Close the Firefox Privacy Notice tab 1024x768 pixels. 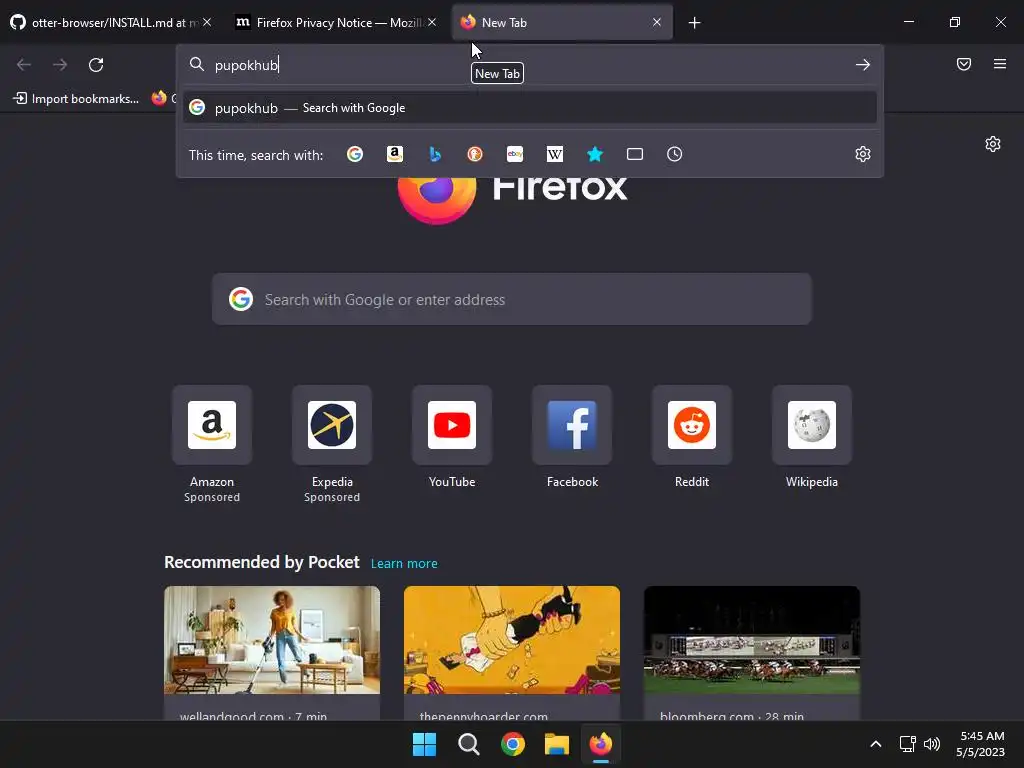[x=432, y=22]
